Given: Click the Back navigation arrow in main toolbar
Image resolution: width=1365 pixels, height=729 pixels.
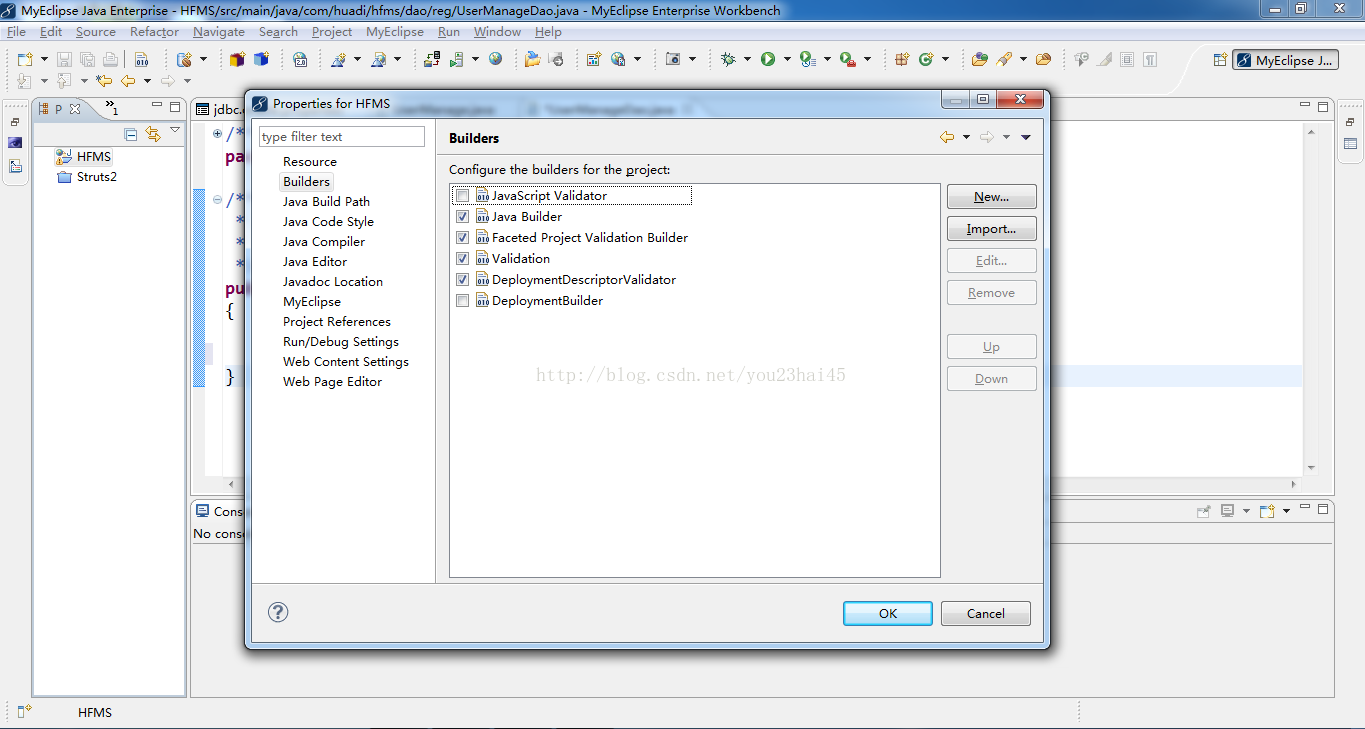Looking at the screenshot, I should (128, 81).
